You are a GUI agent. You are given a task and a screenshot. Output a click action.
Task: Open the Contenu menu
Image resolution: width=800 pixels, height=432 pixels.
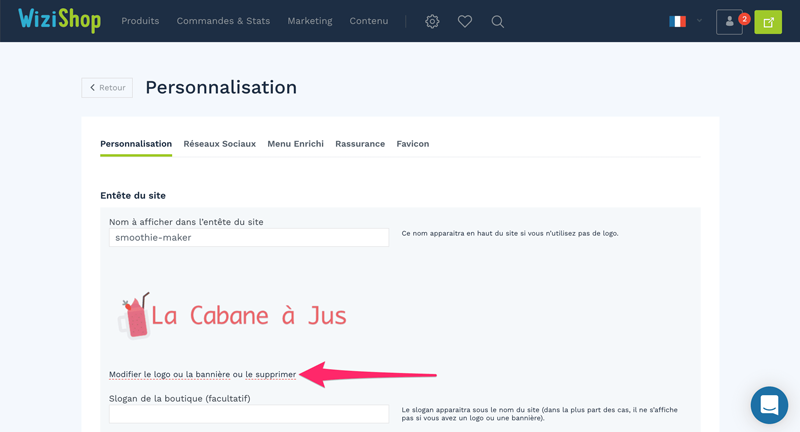[369, 21]
